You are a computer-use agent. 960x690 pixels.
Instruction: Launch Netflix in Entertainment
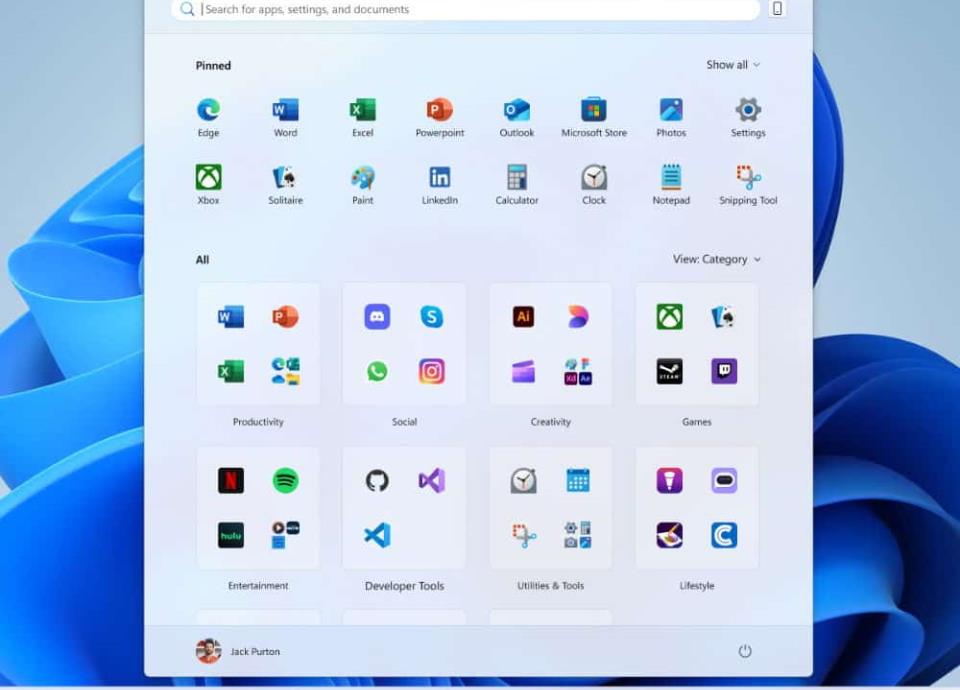pos(231,481)
